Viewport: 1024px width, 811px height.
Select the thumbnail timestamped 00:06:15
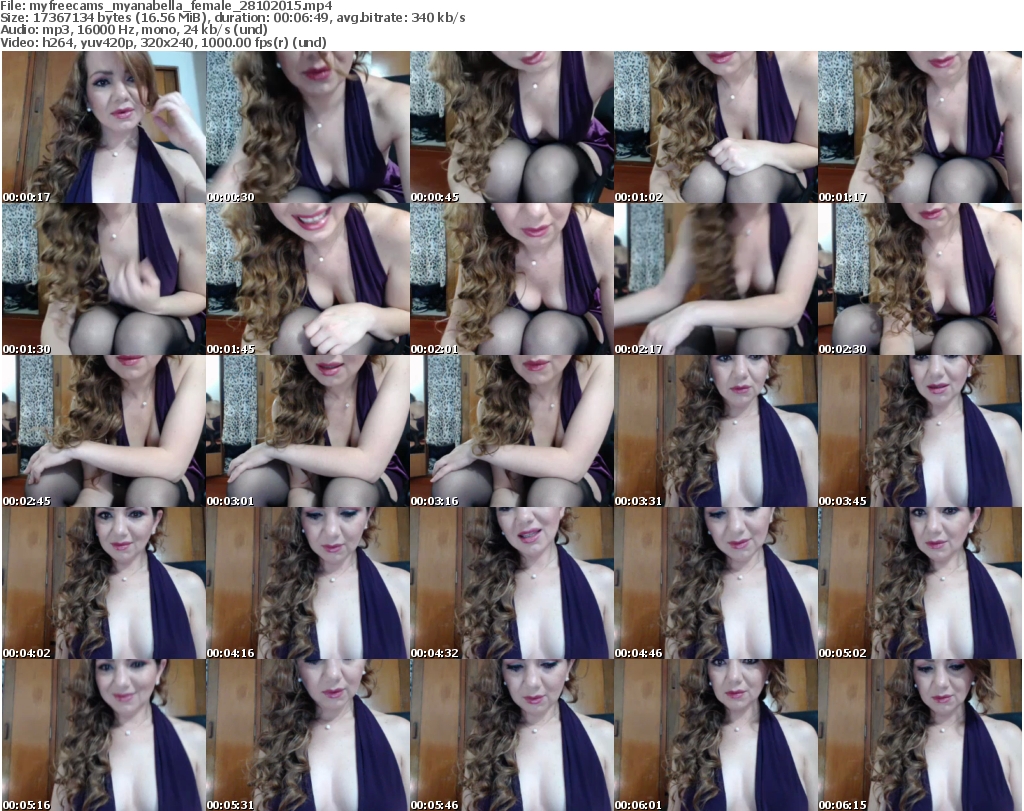920,735
